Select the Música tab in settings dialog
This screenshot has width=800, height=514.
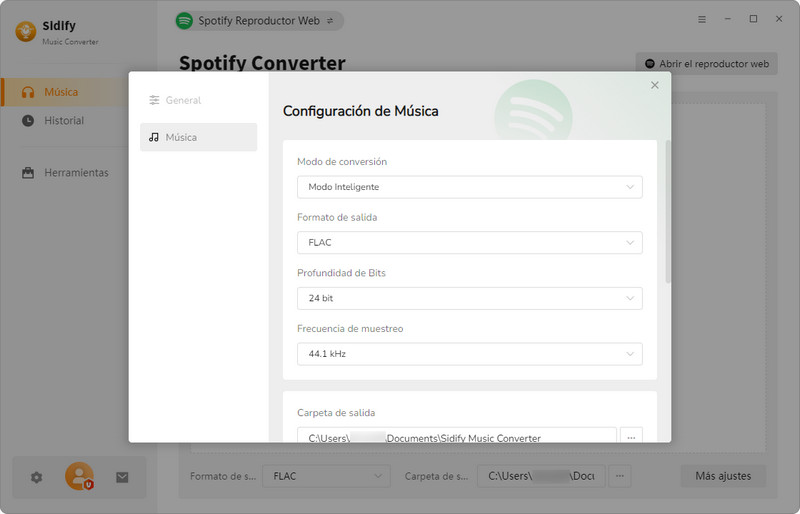198,137
